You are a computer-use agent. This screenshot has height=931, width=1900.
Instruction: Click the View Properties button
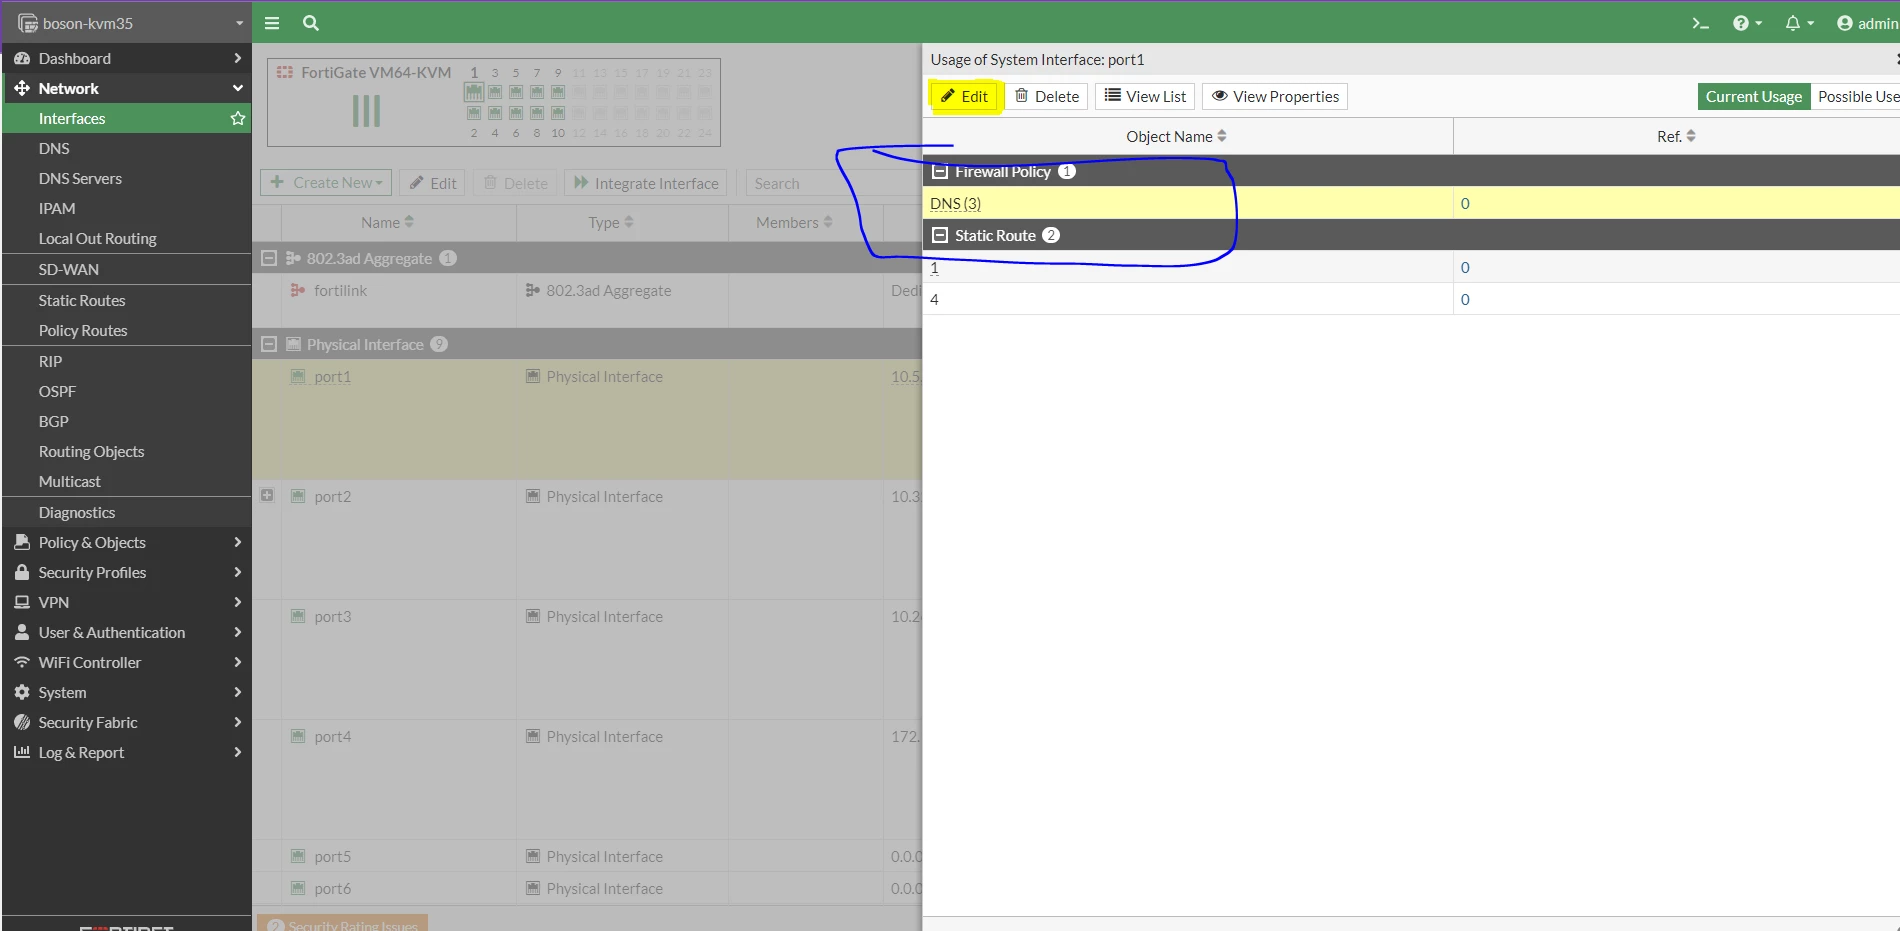coord(1275,96)
